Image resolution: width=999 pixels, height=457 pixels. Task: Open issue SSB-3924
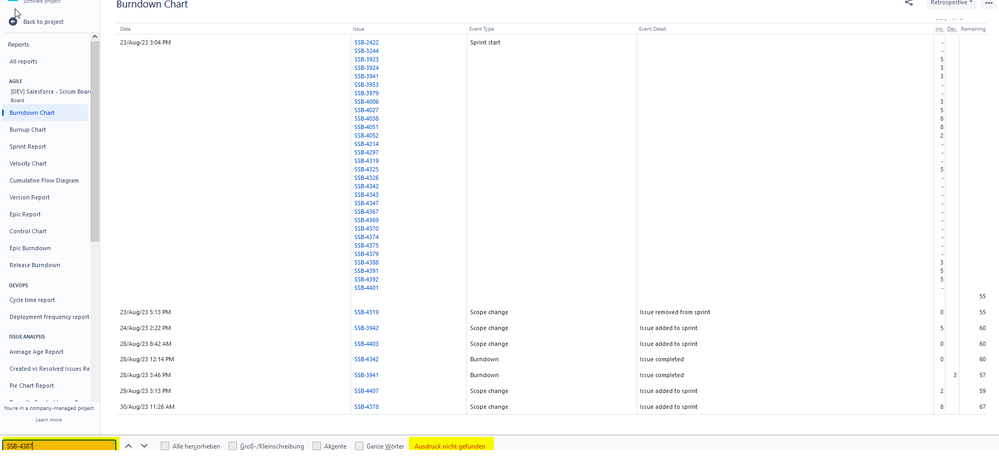click(366, 68)
